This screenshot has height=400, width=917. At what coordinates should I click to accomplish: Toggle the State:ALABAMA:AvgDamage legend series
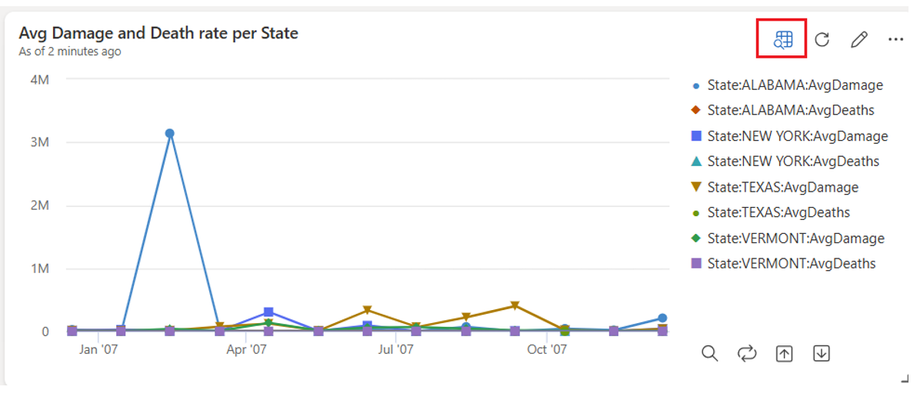click(787, 85)
